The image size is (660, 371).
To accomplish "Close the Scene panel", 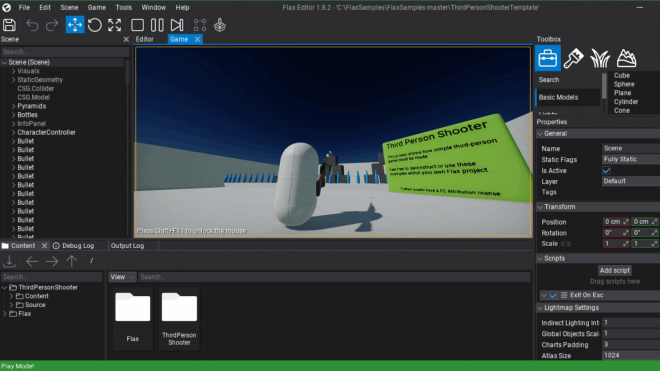I will [x=126, y=39].
